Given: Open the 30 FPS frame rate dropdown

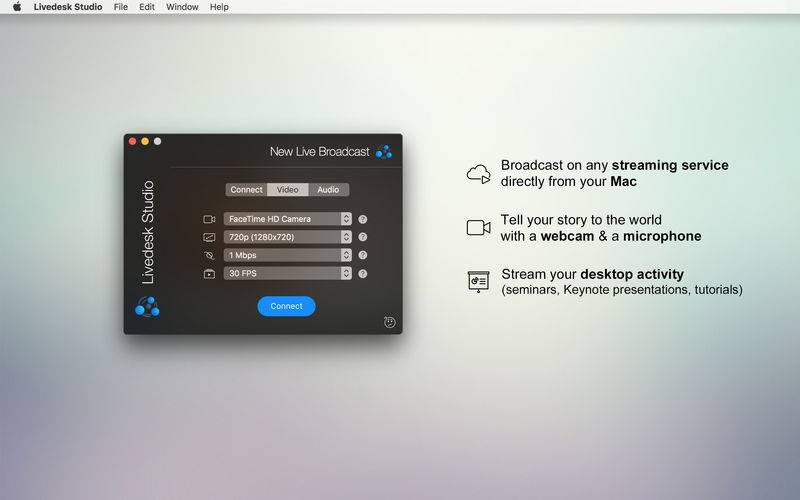Looking at the screenshot, I should point(288,273).
